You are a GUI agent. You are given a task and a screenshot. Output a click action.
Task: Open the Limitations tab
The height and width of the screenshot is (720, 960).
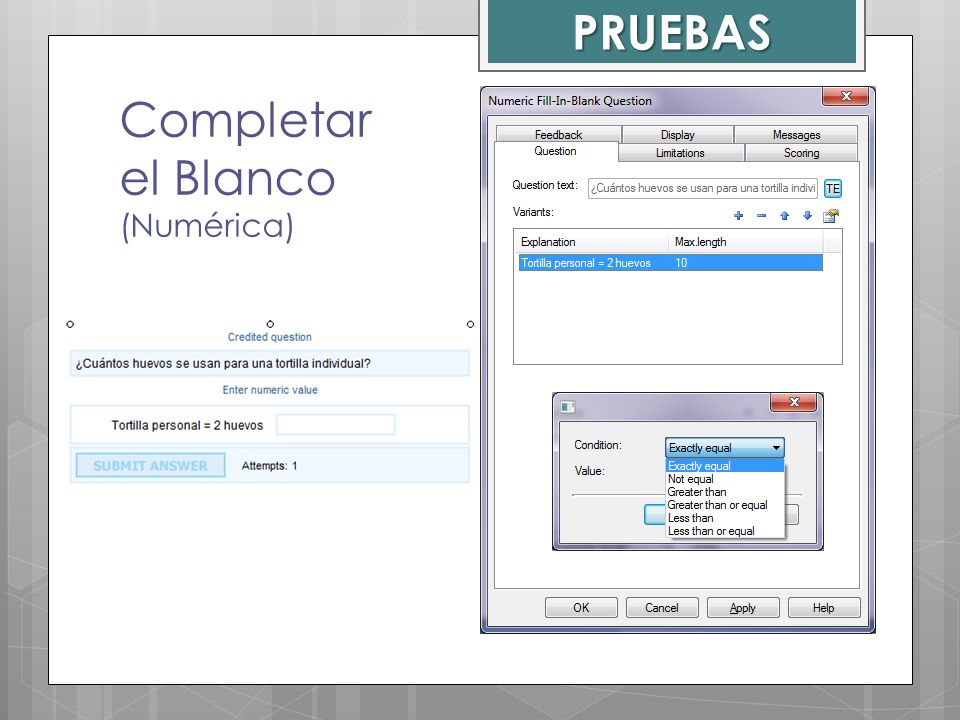point(680,153)
